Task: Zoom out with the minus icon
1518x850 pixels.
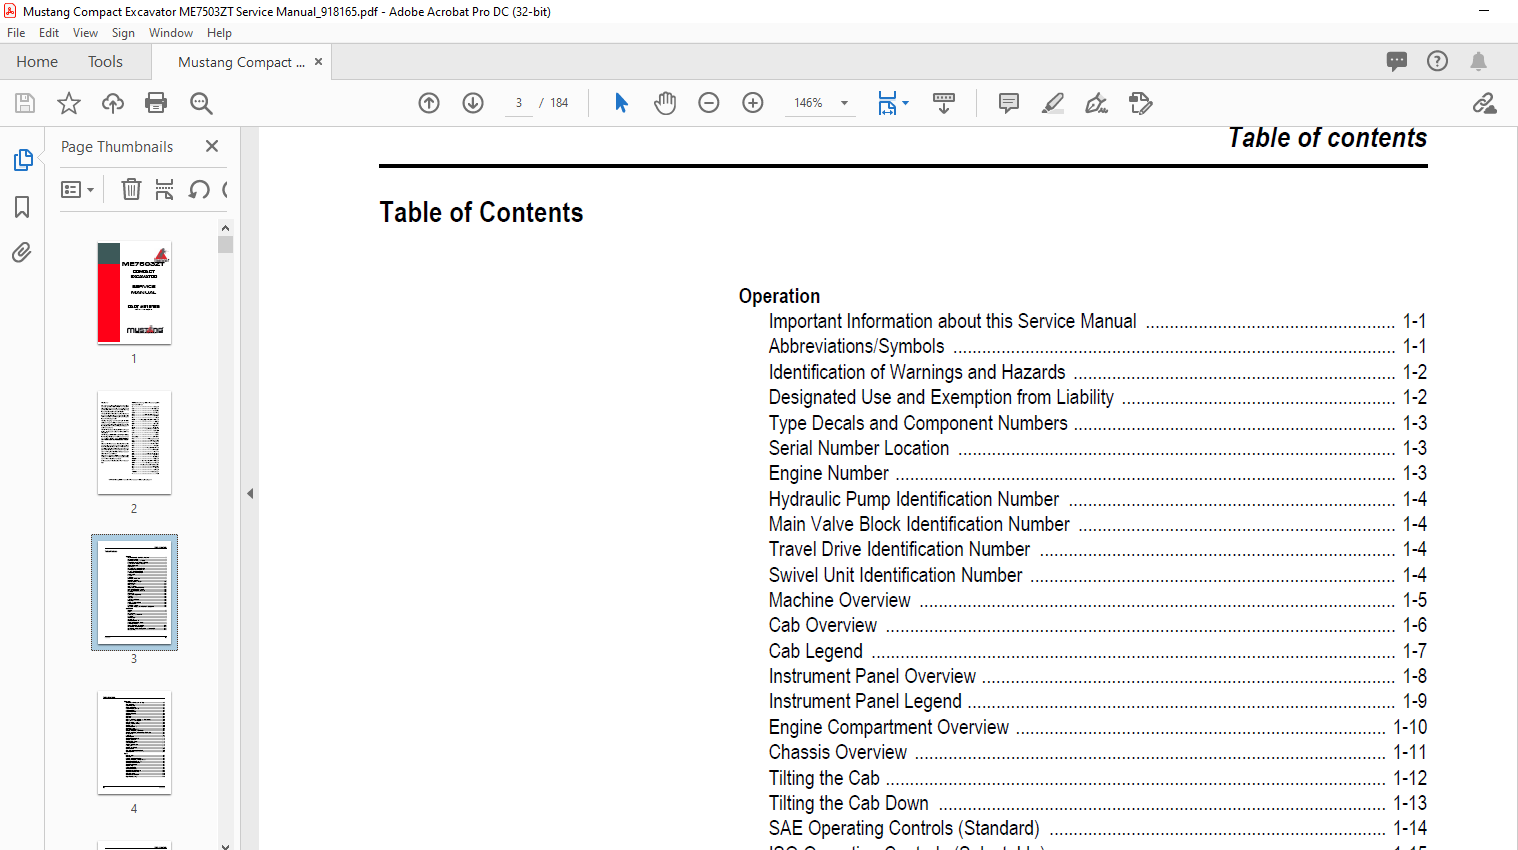Action: (x=709, y=103)
